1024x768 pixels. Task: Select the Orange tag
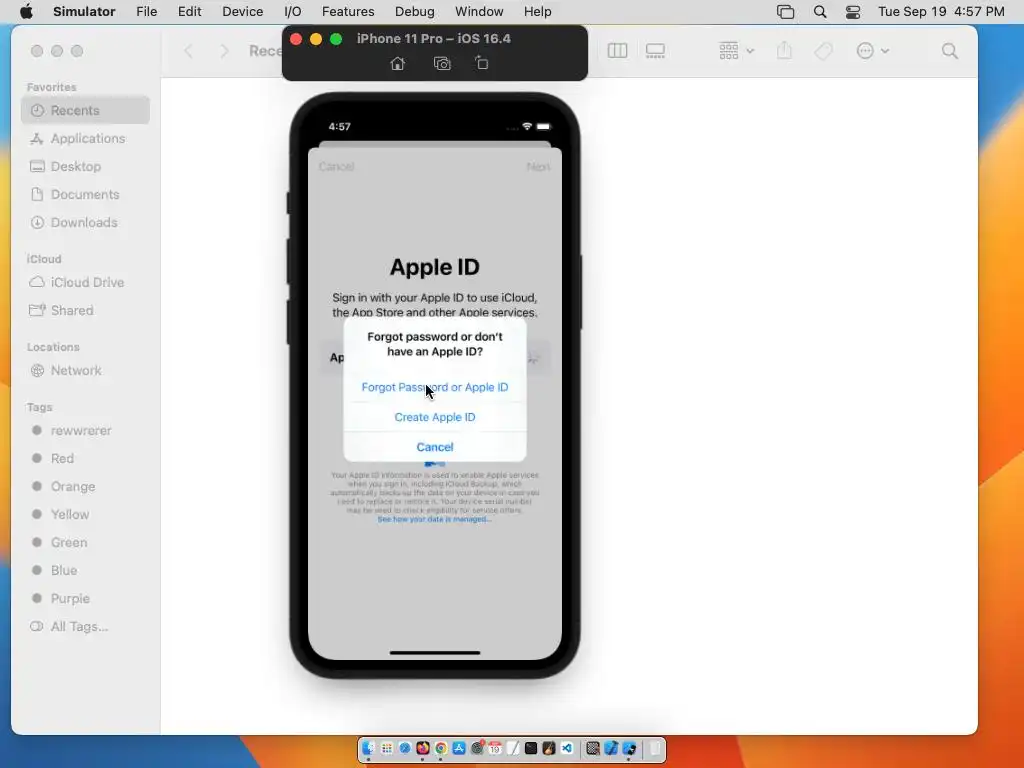click(x=86, y=487)
